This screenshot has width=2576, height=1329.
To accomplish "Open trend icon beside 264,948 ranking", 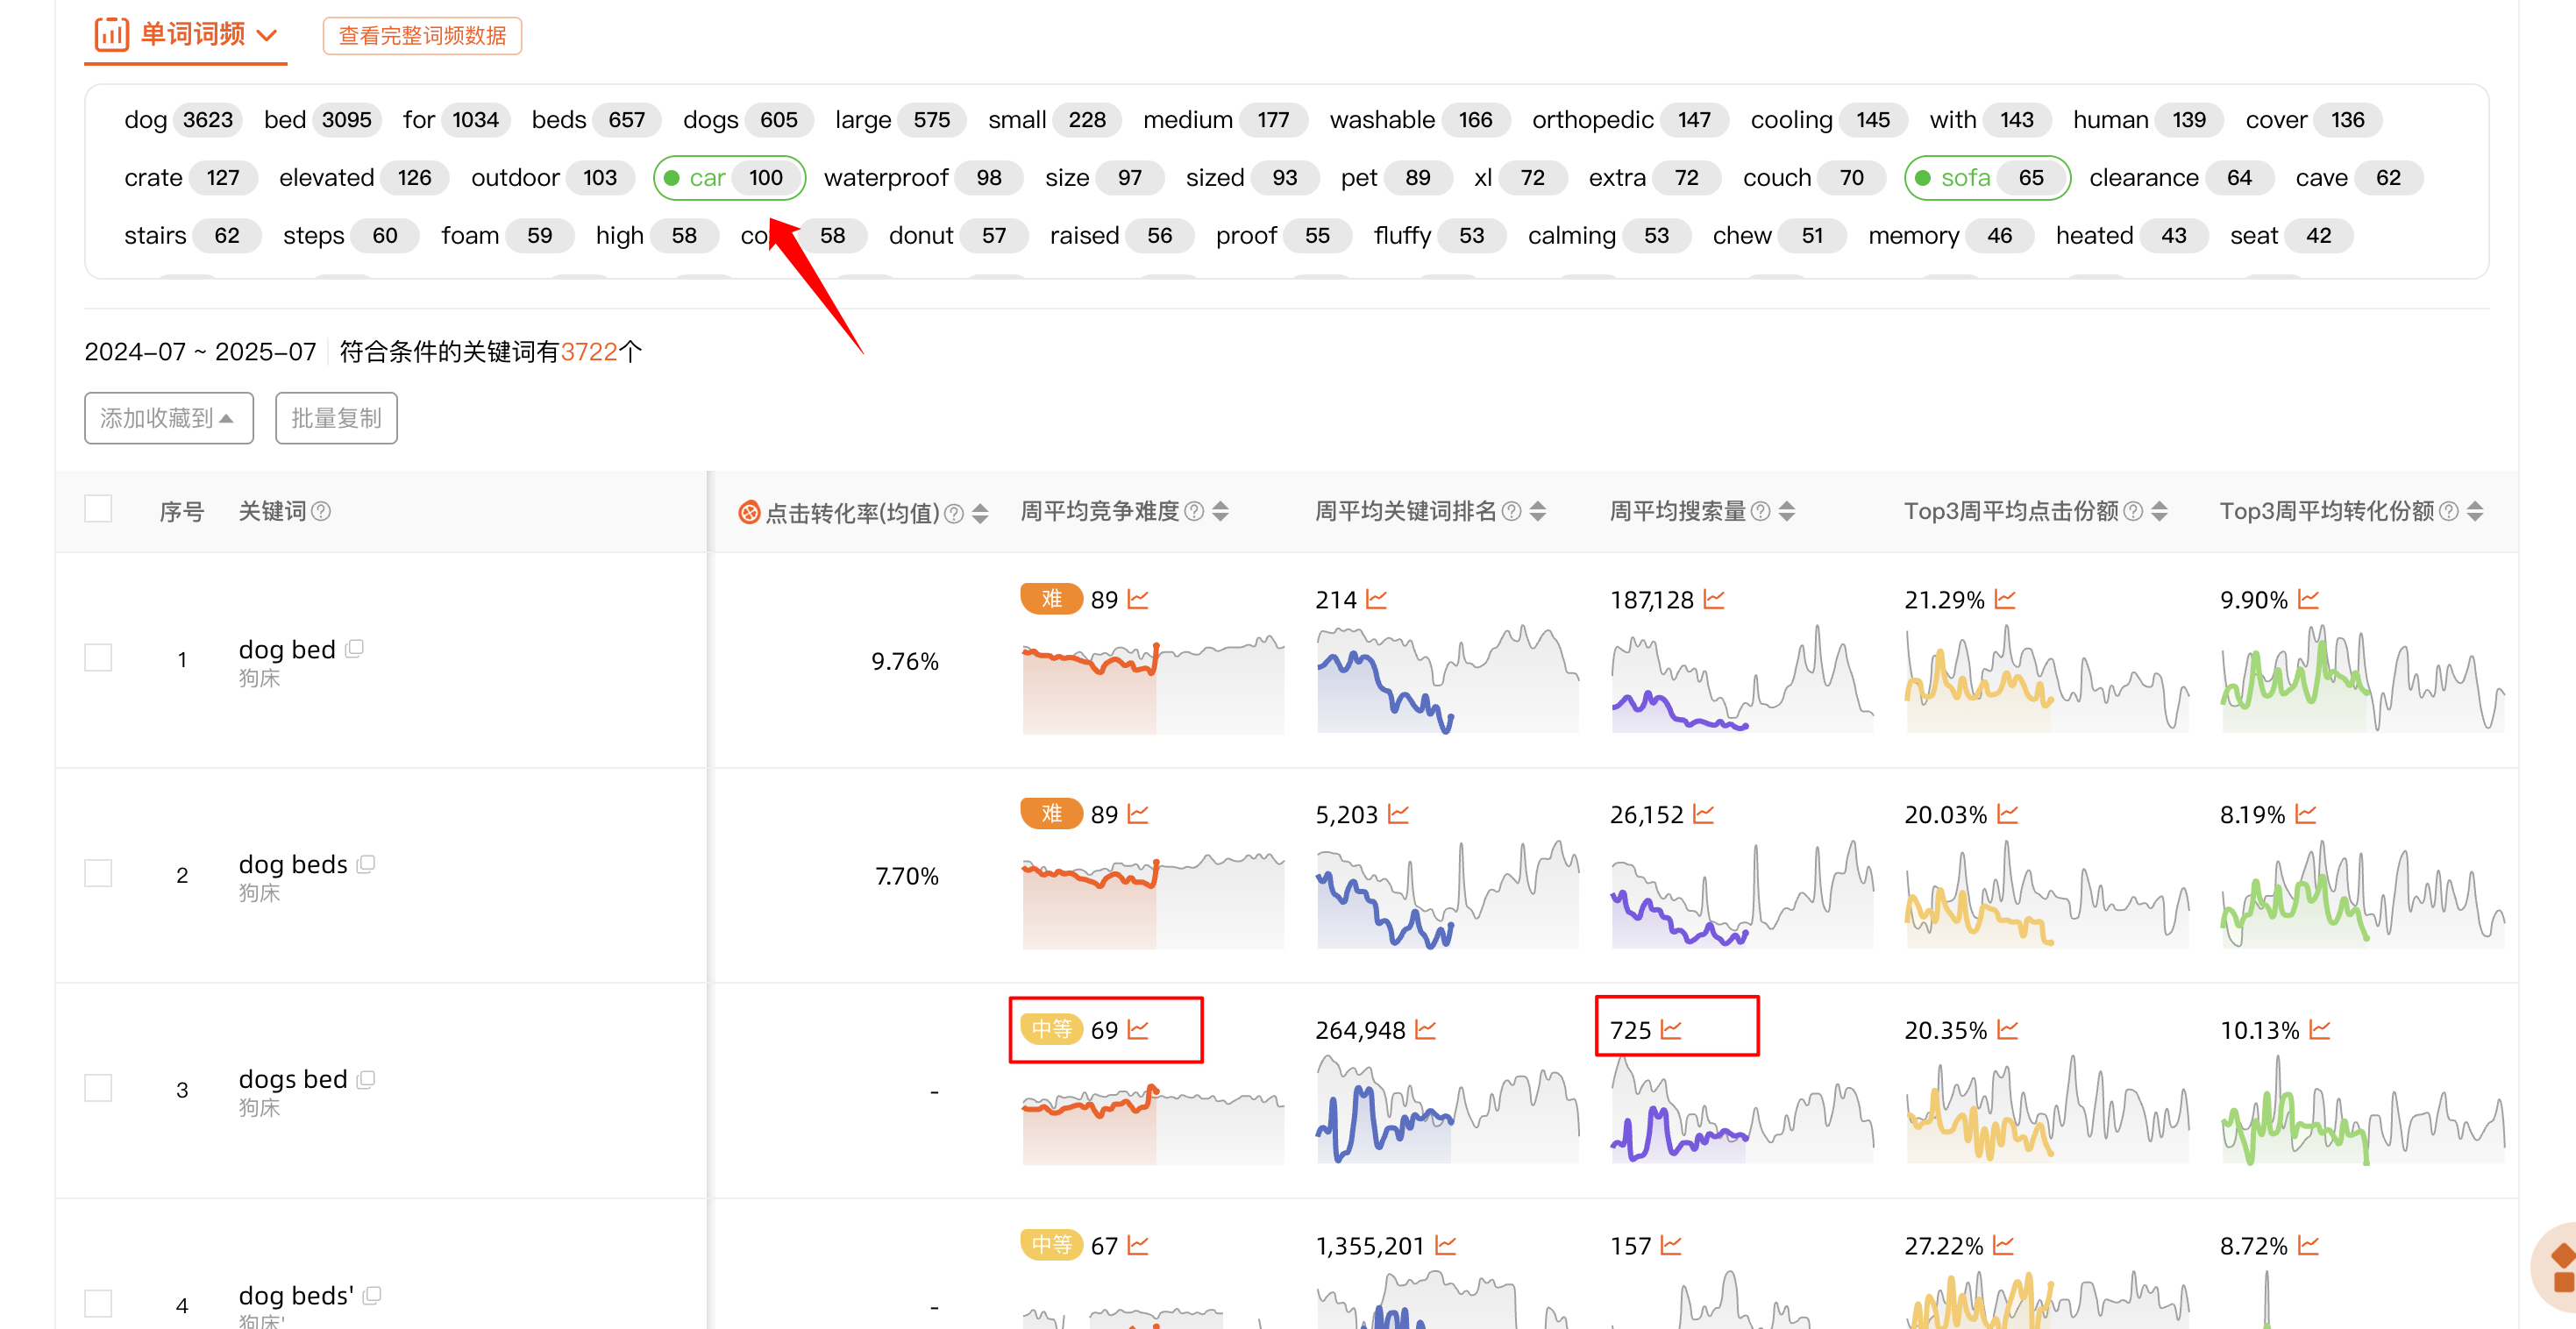I will coord(1426,1030).
